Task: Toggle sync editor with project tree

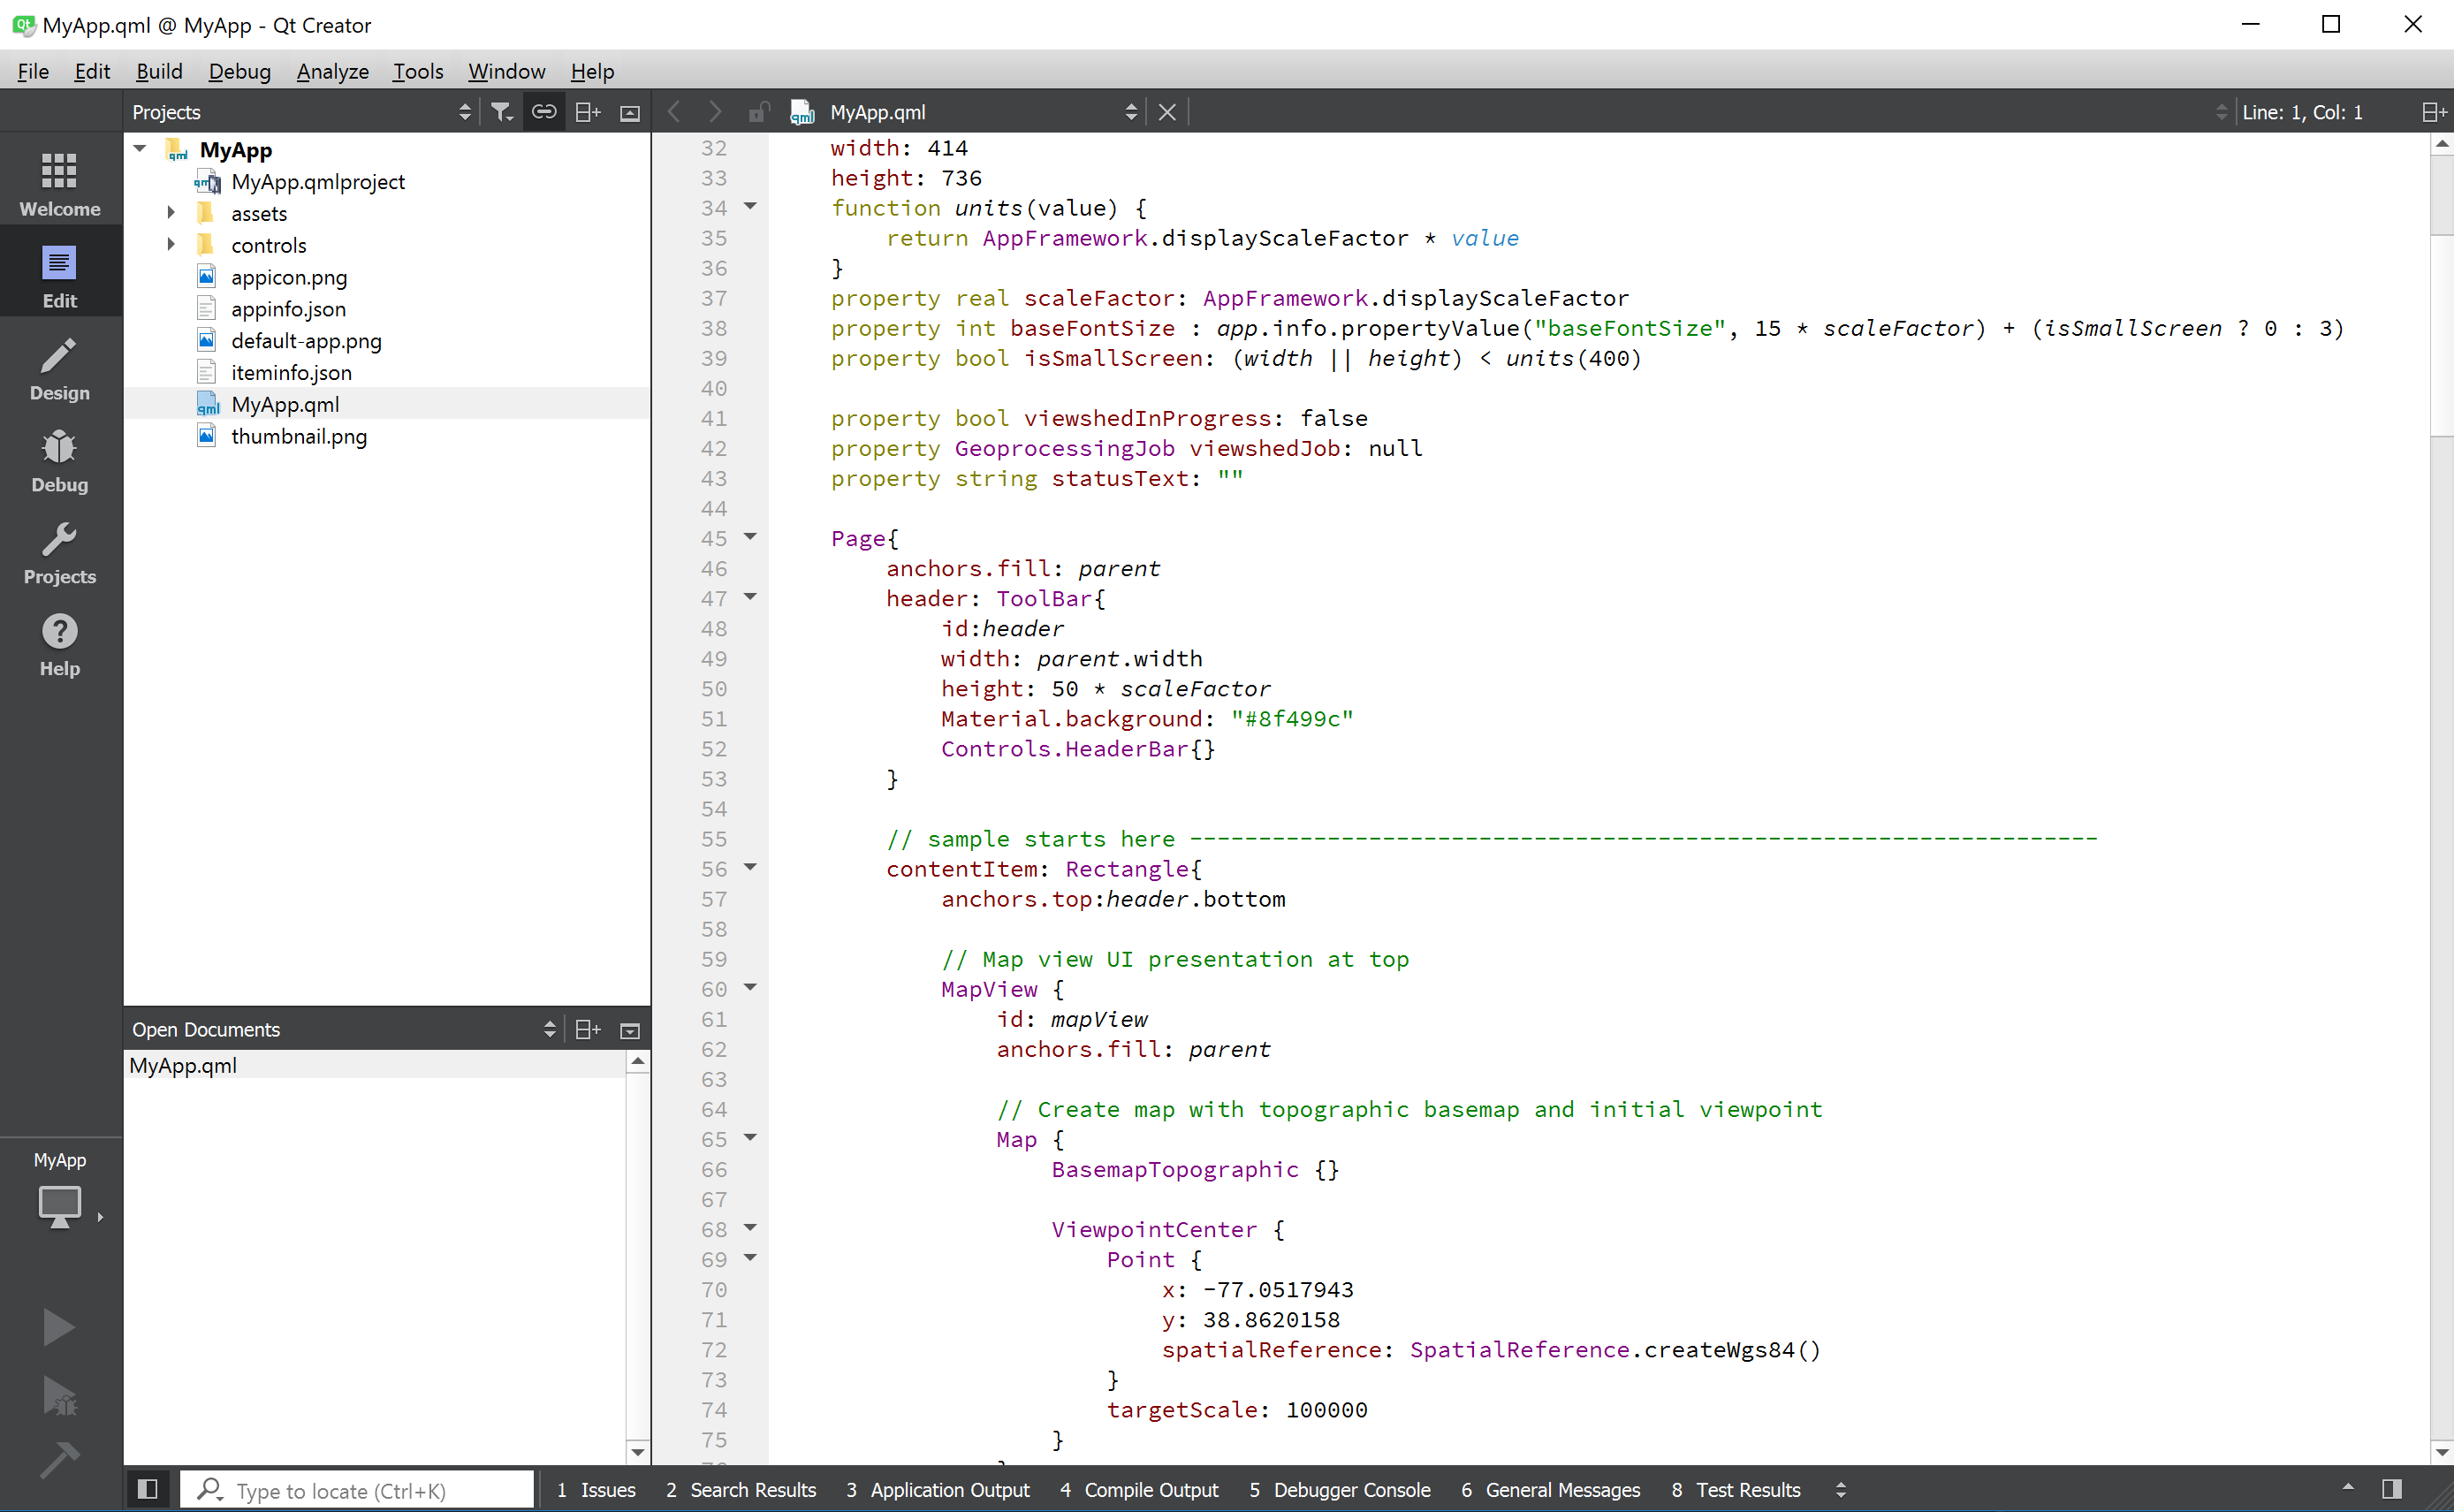Action: click(x=545, y=110)
